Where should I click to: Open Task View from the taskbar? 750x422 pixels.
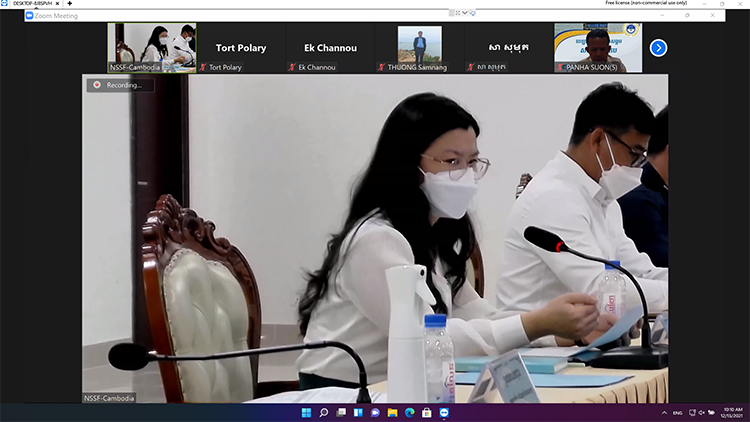pos(341,412)
